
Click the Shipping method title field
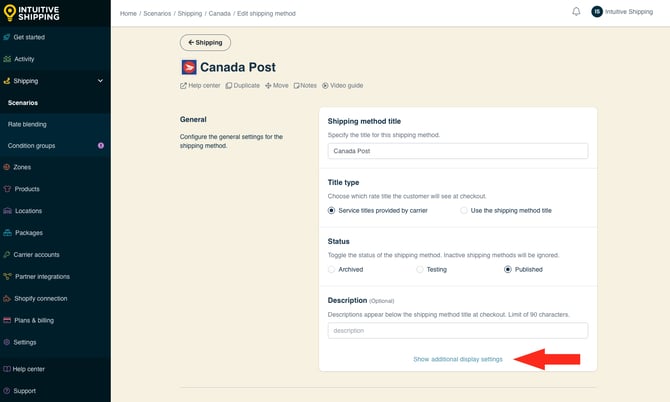(x=458, y=151)
